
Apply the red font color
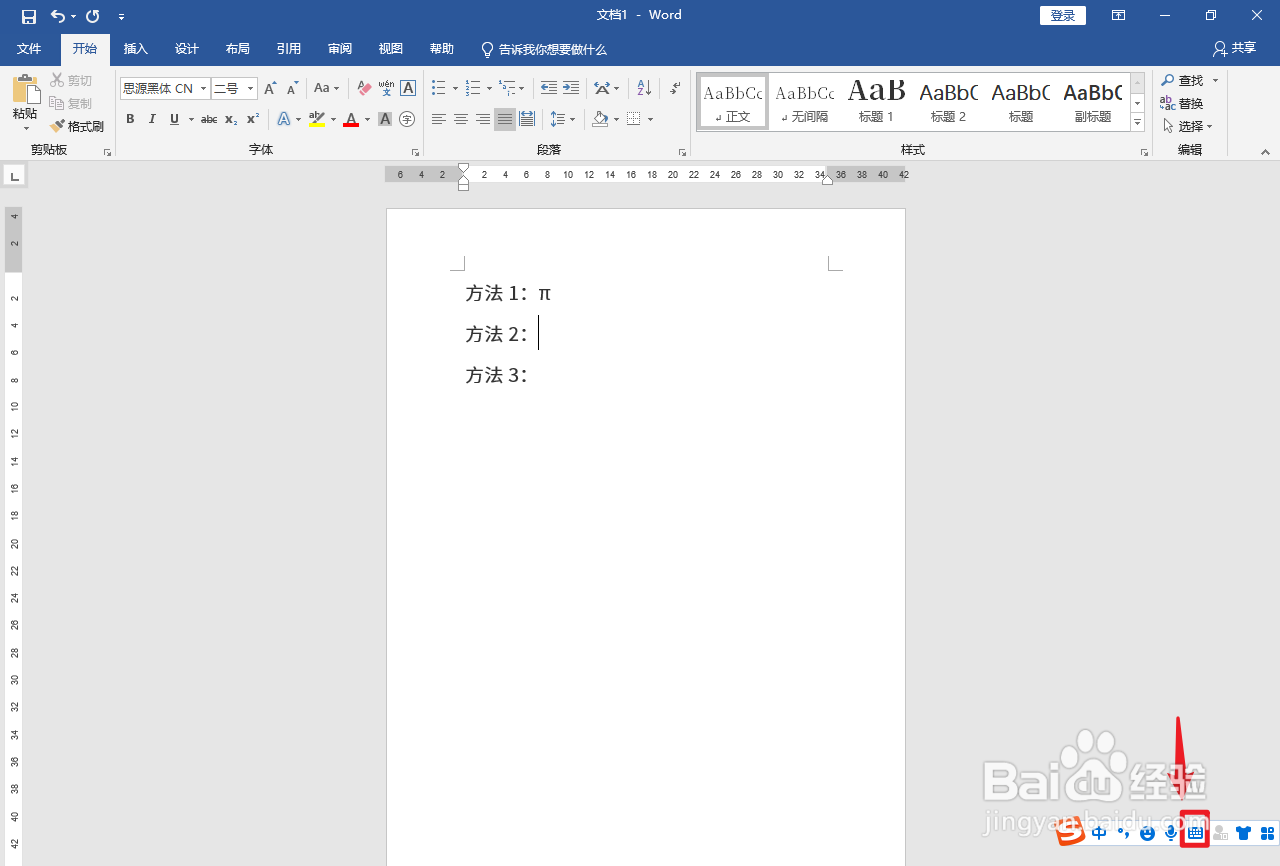coord(351,119)
